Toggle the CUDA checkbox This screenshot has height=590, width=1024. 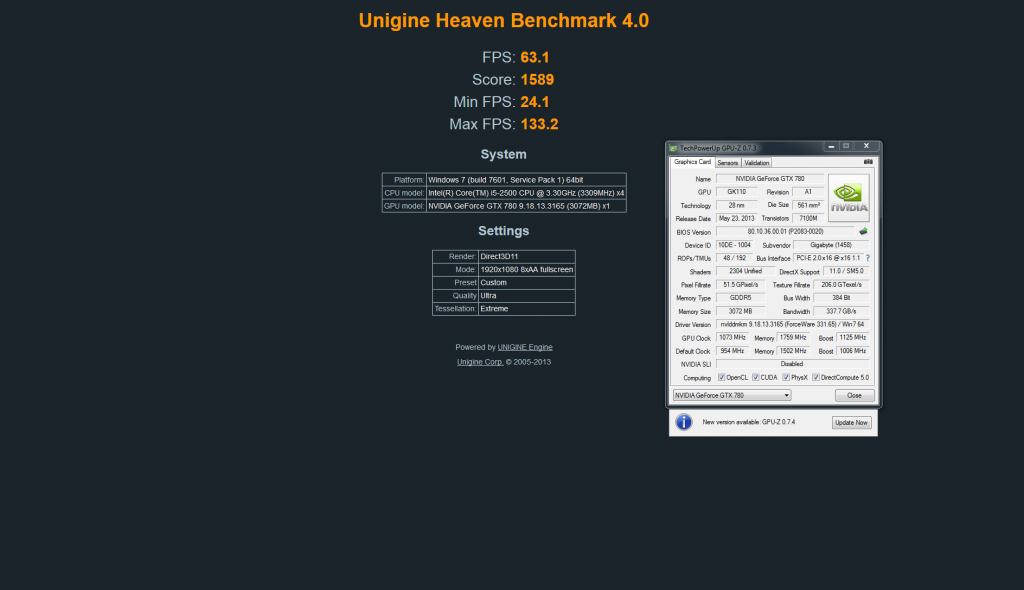click(x=754, y=378)
